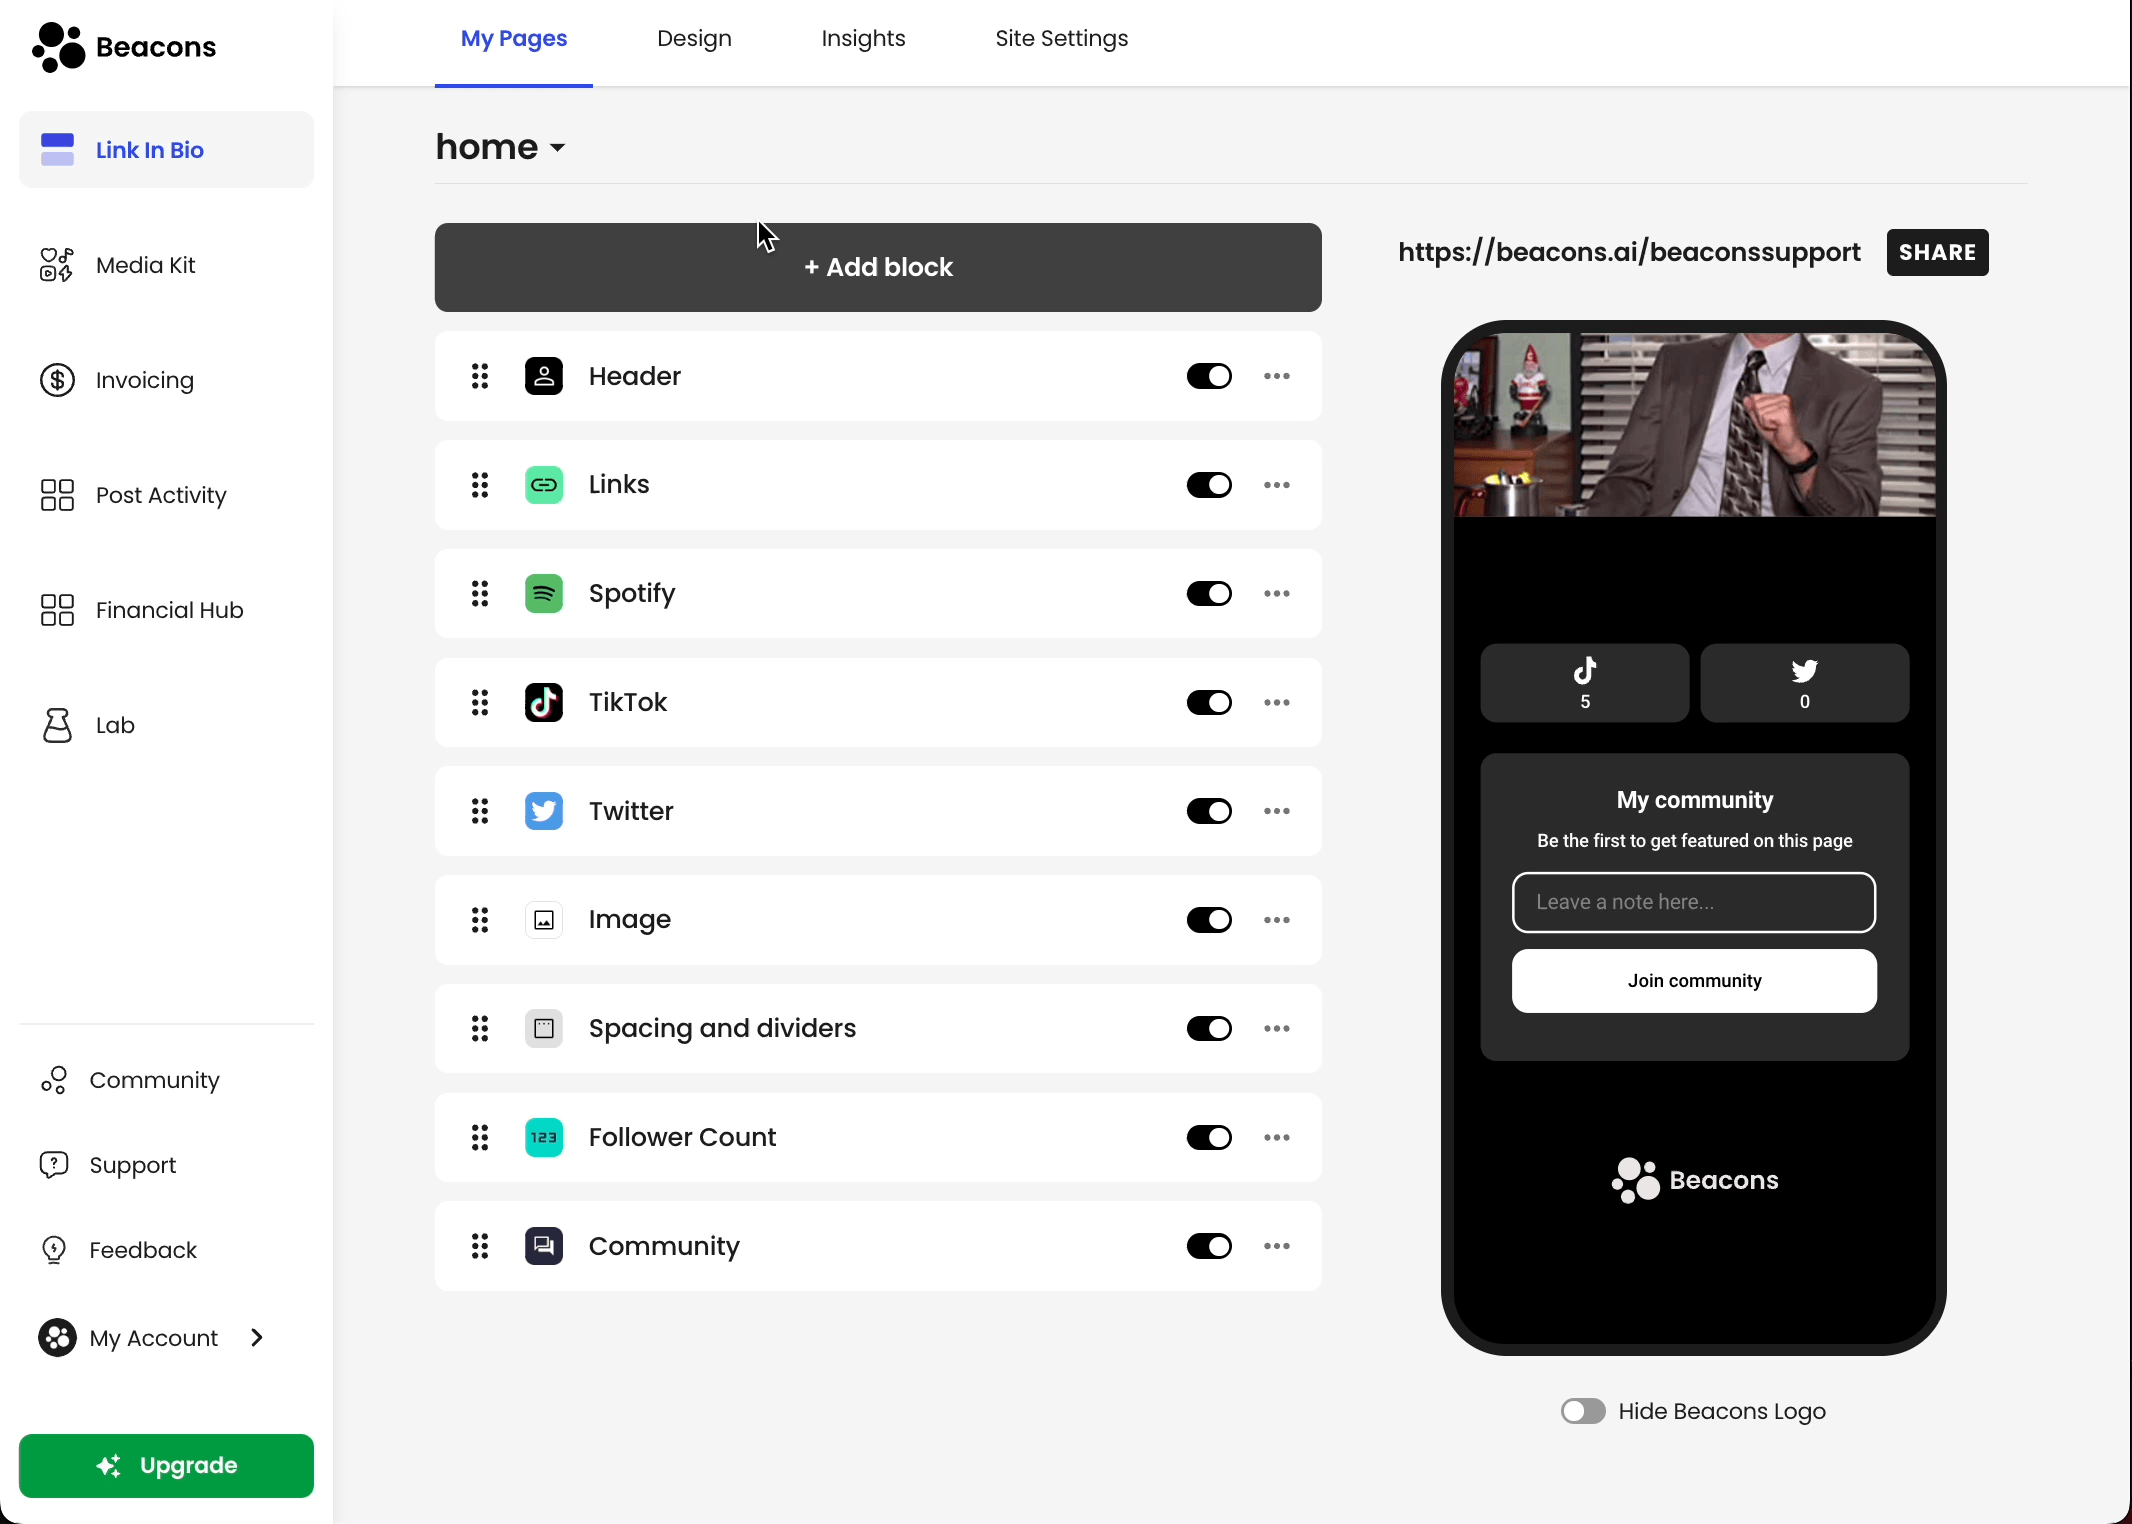
Task: Click the Header block person icon
Action: click(x=544, y=376)
